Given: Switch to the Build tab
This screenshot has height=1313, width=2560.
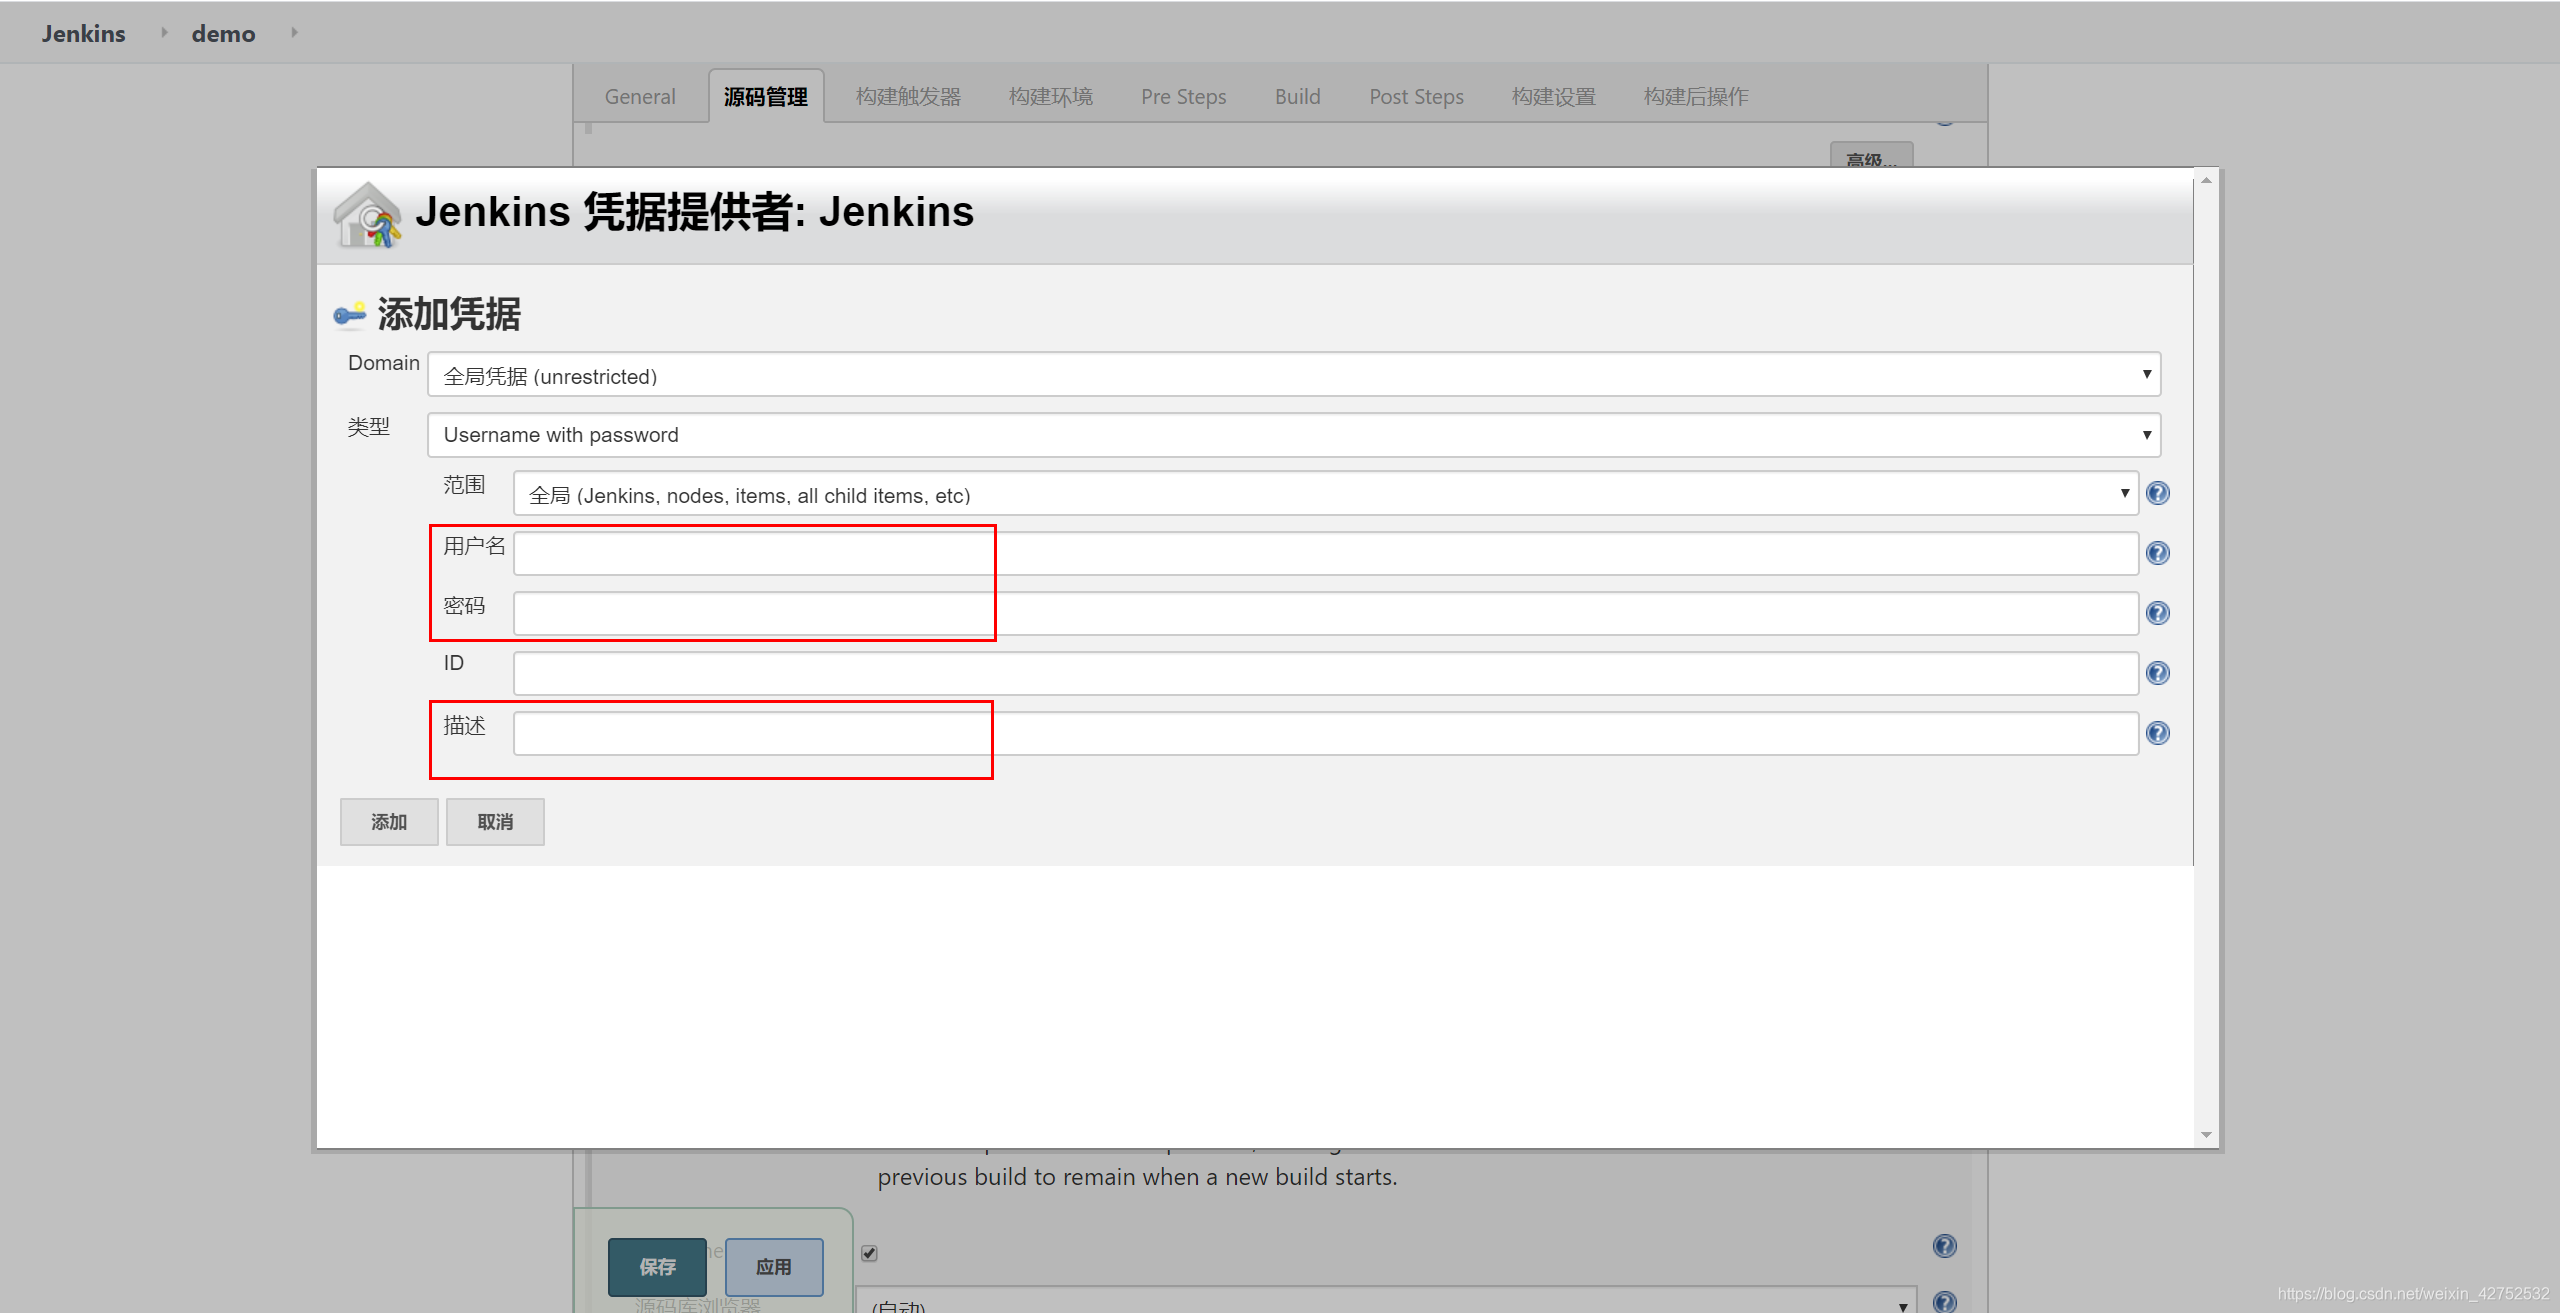Looking at the screenshot, I should point(1297,97).
